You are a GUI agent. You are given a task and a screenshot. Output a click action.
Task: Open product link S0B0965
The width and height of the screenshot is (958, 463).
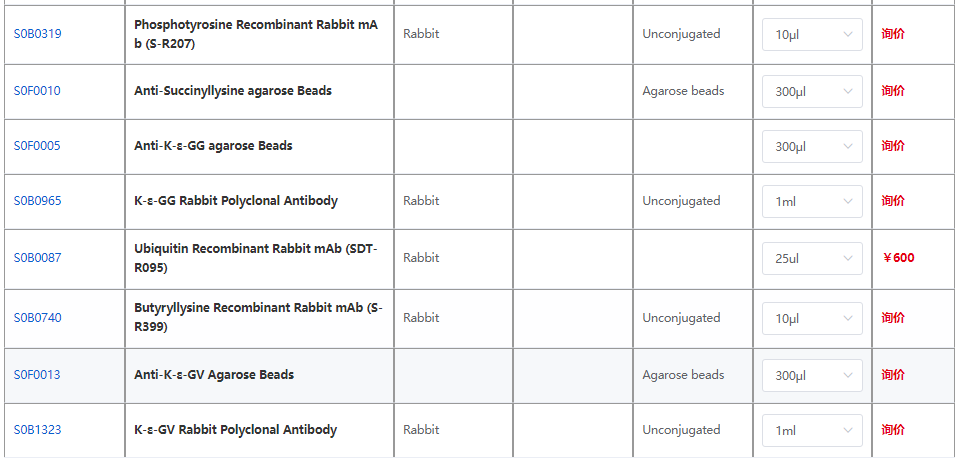coord(37,201)
